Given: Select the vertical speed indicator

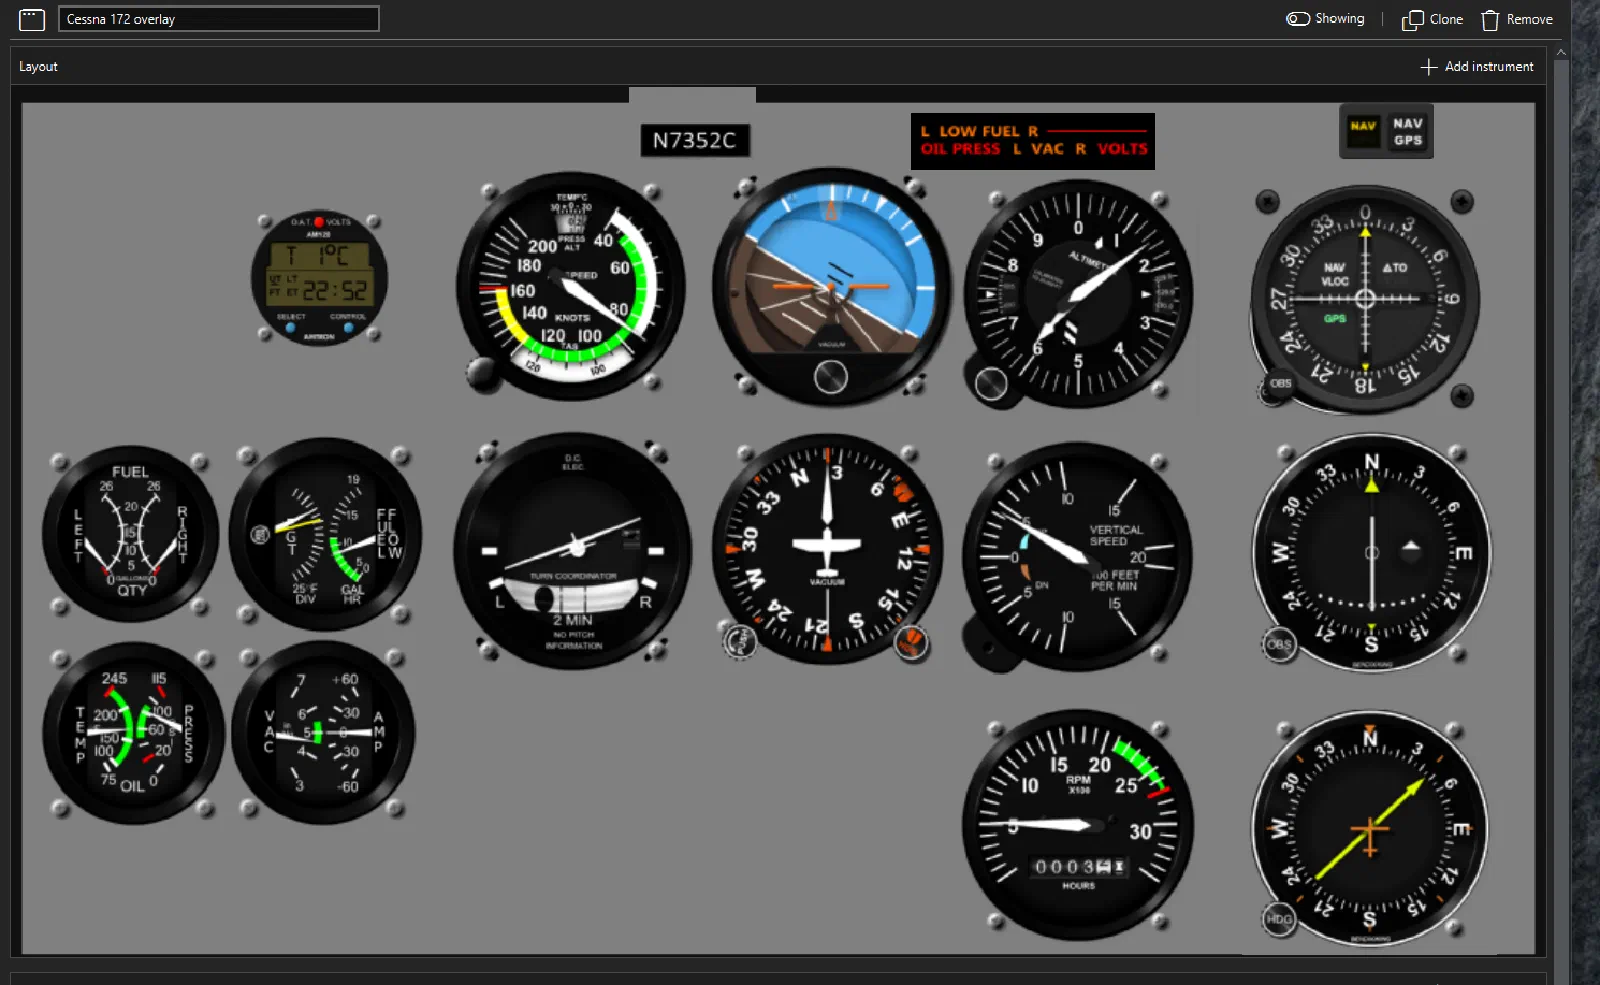Looking at the screenshot, I should [1077, 557].
